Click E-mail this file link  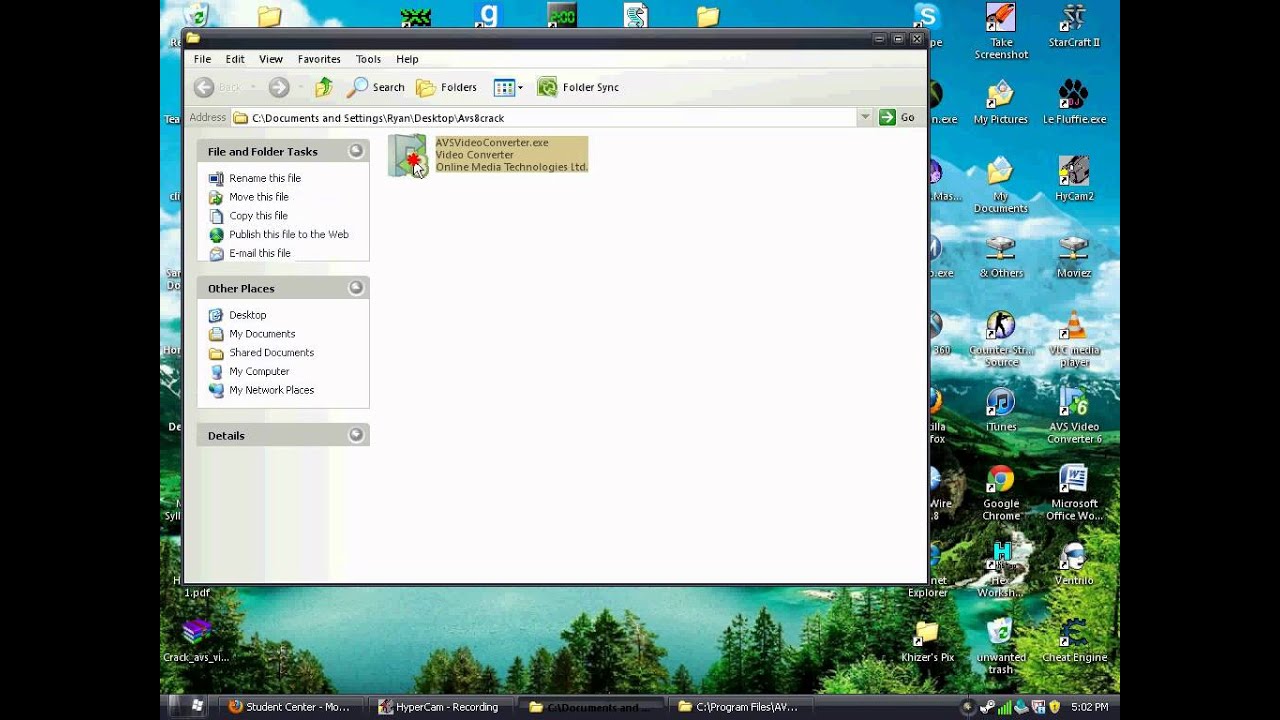click(x=260, y=253)
